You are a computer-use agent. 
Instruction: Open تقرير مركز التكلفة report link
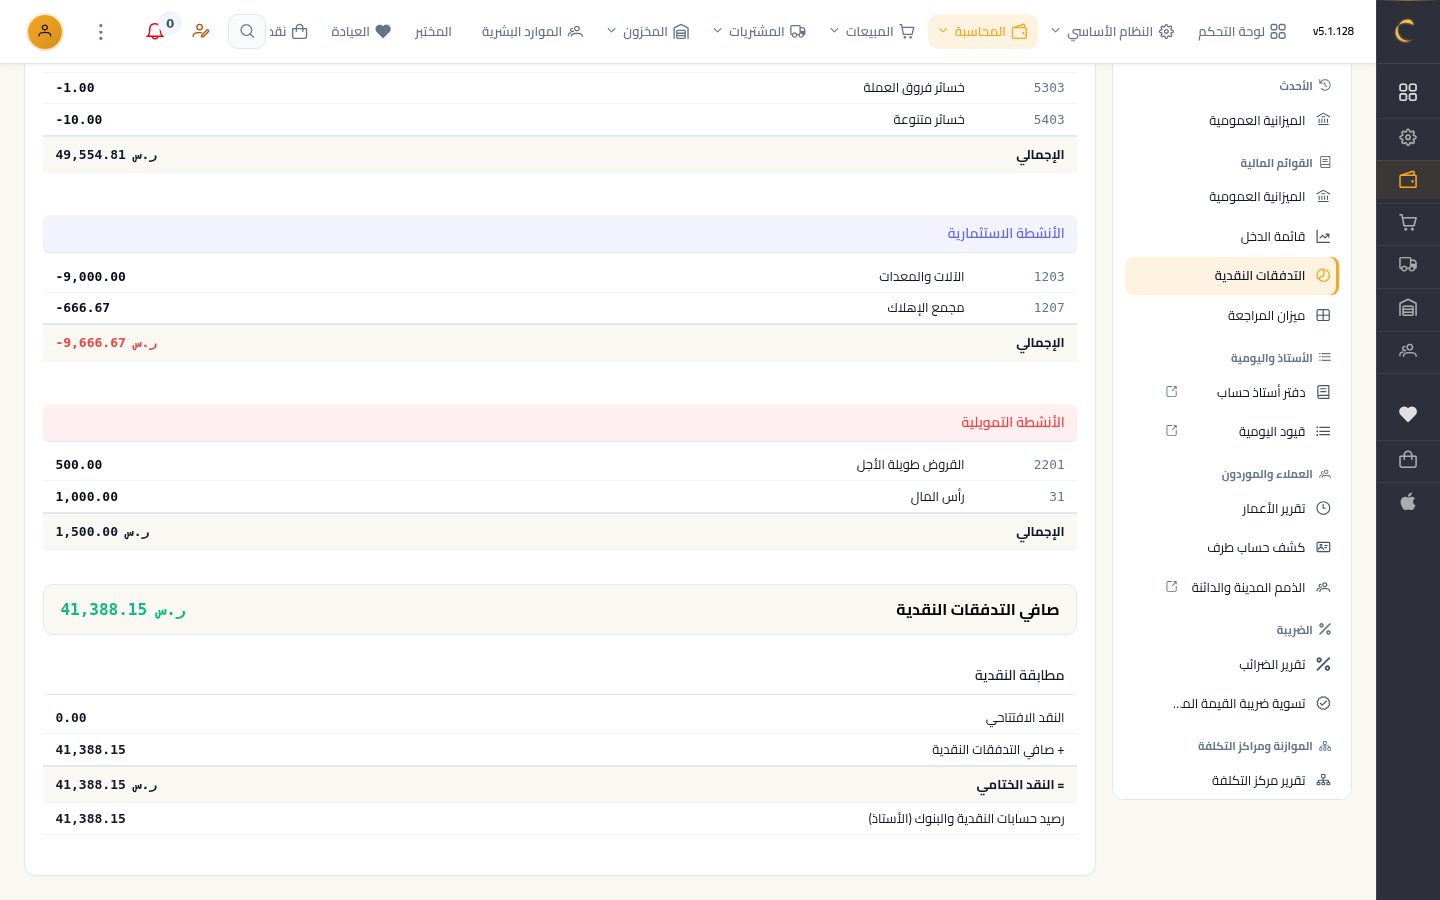[x=1232, y=781]
